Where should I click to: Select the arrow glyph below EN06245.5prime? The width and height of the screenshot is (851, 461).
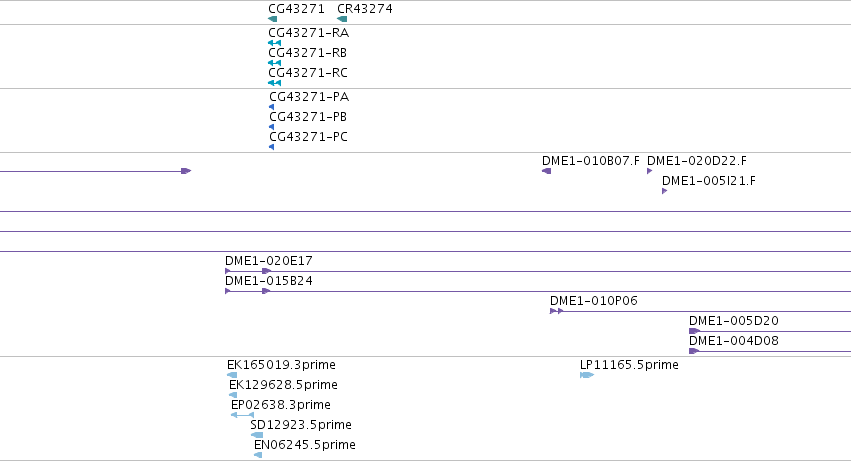258,455
